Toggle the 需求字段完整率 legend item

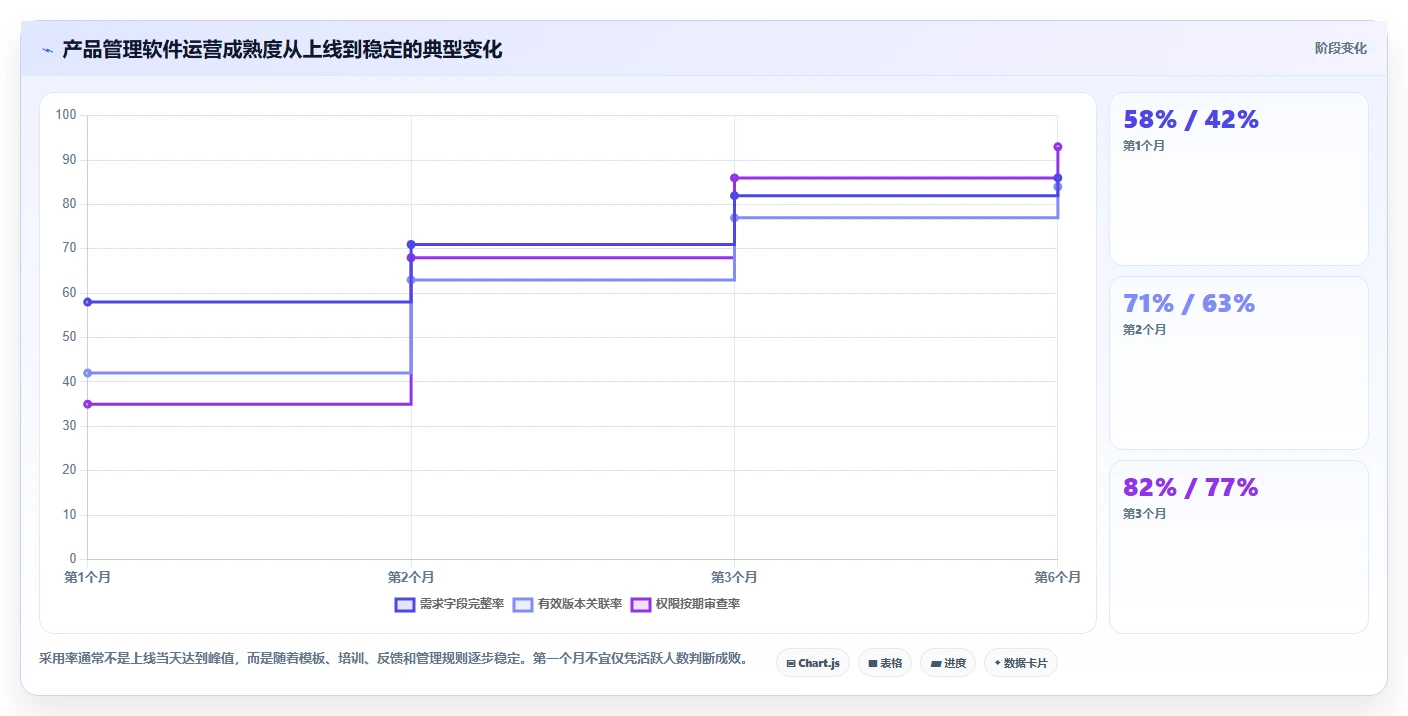449,604
